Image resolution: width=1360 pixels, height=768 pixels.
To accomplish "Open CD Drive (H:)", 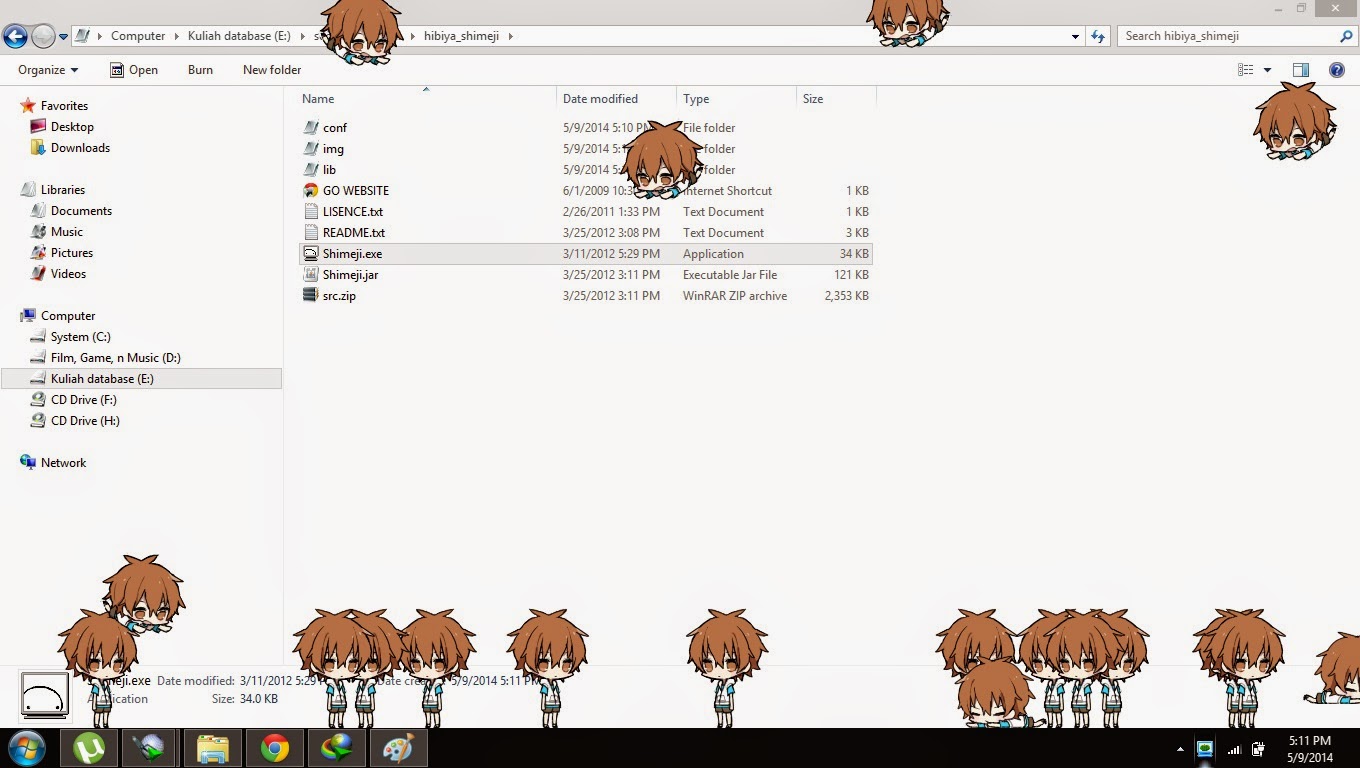I will click(x=85, y=421).
